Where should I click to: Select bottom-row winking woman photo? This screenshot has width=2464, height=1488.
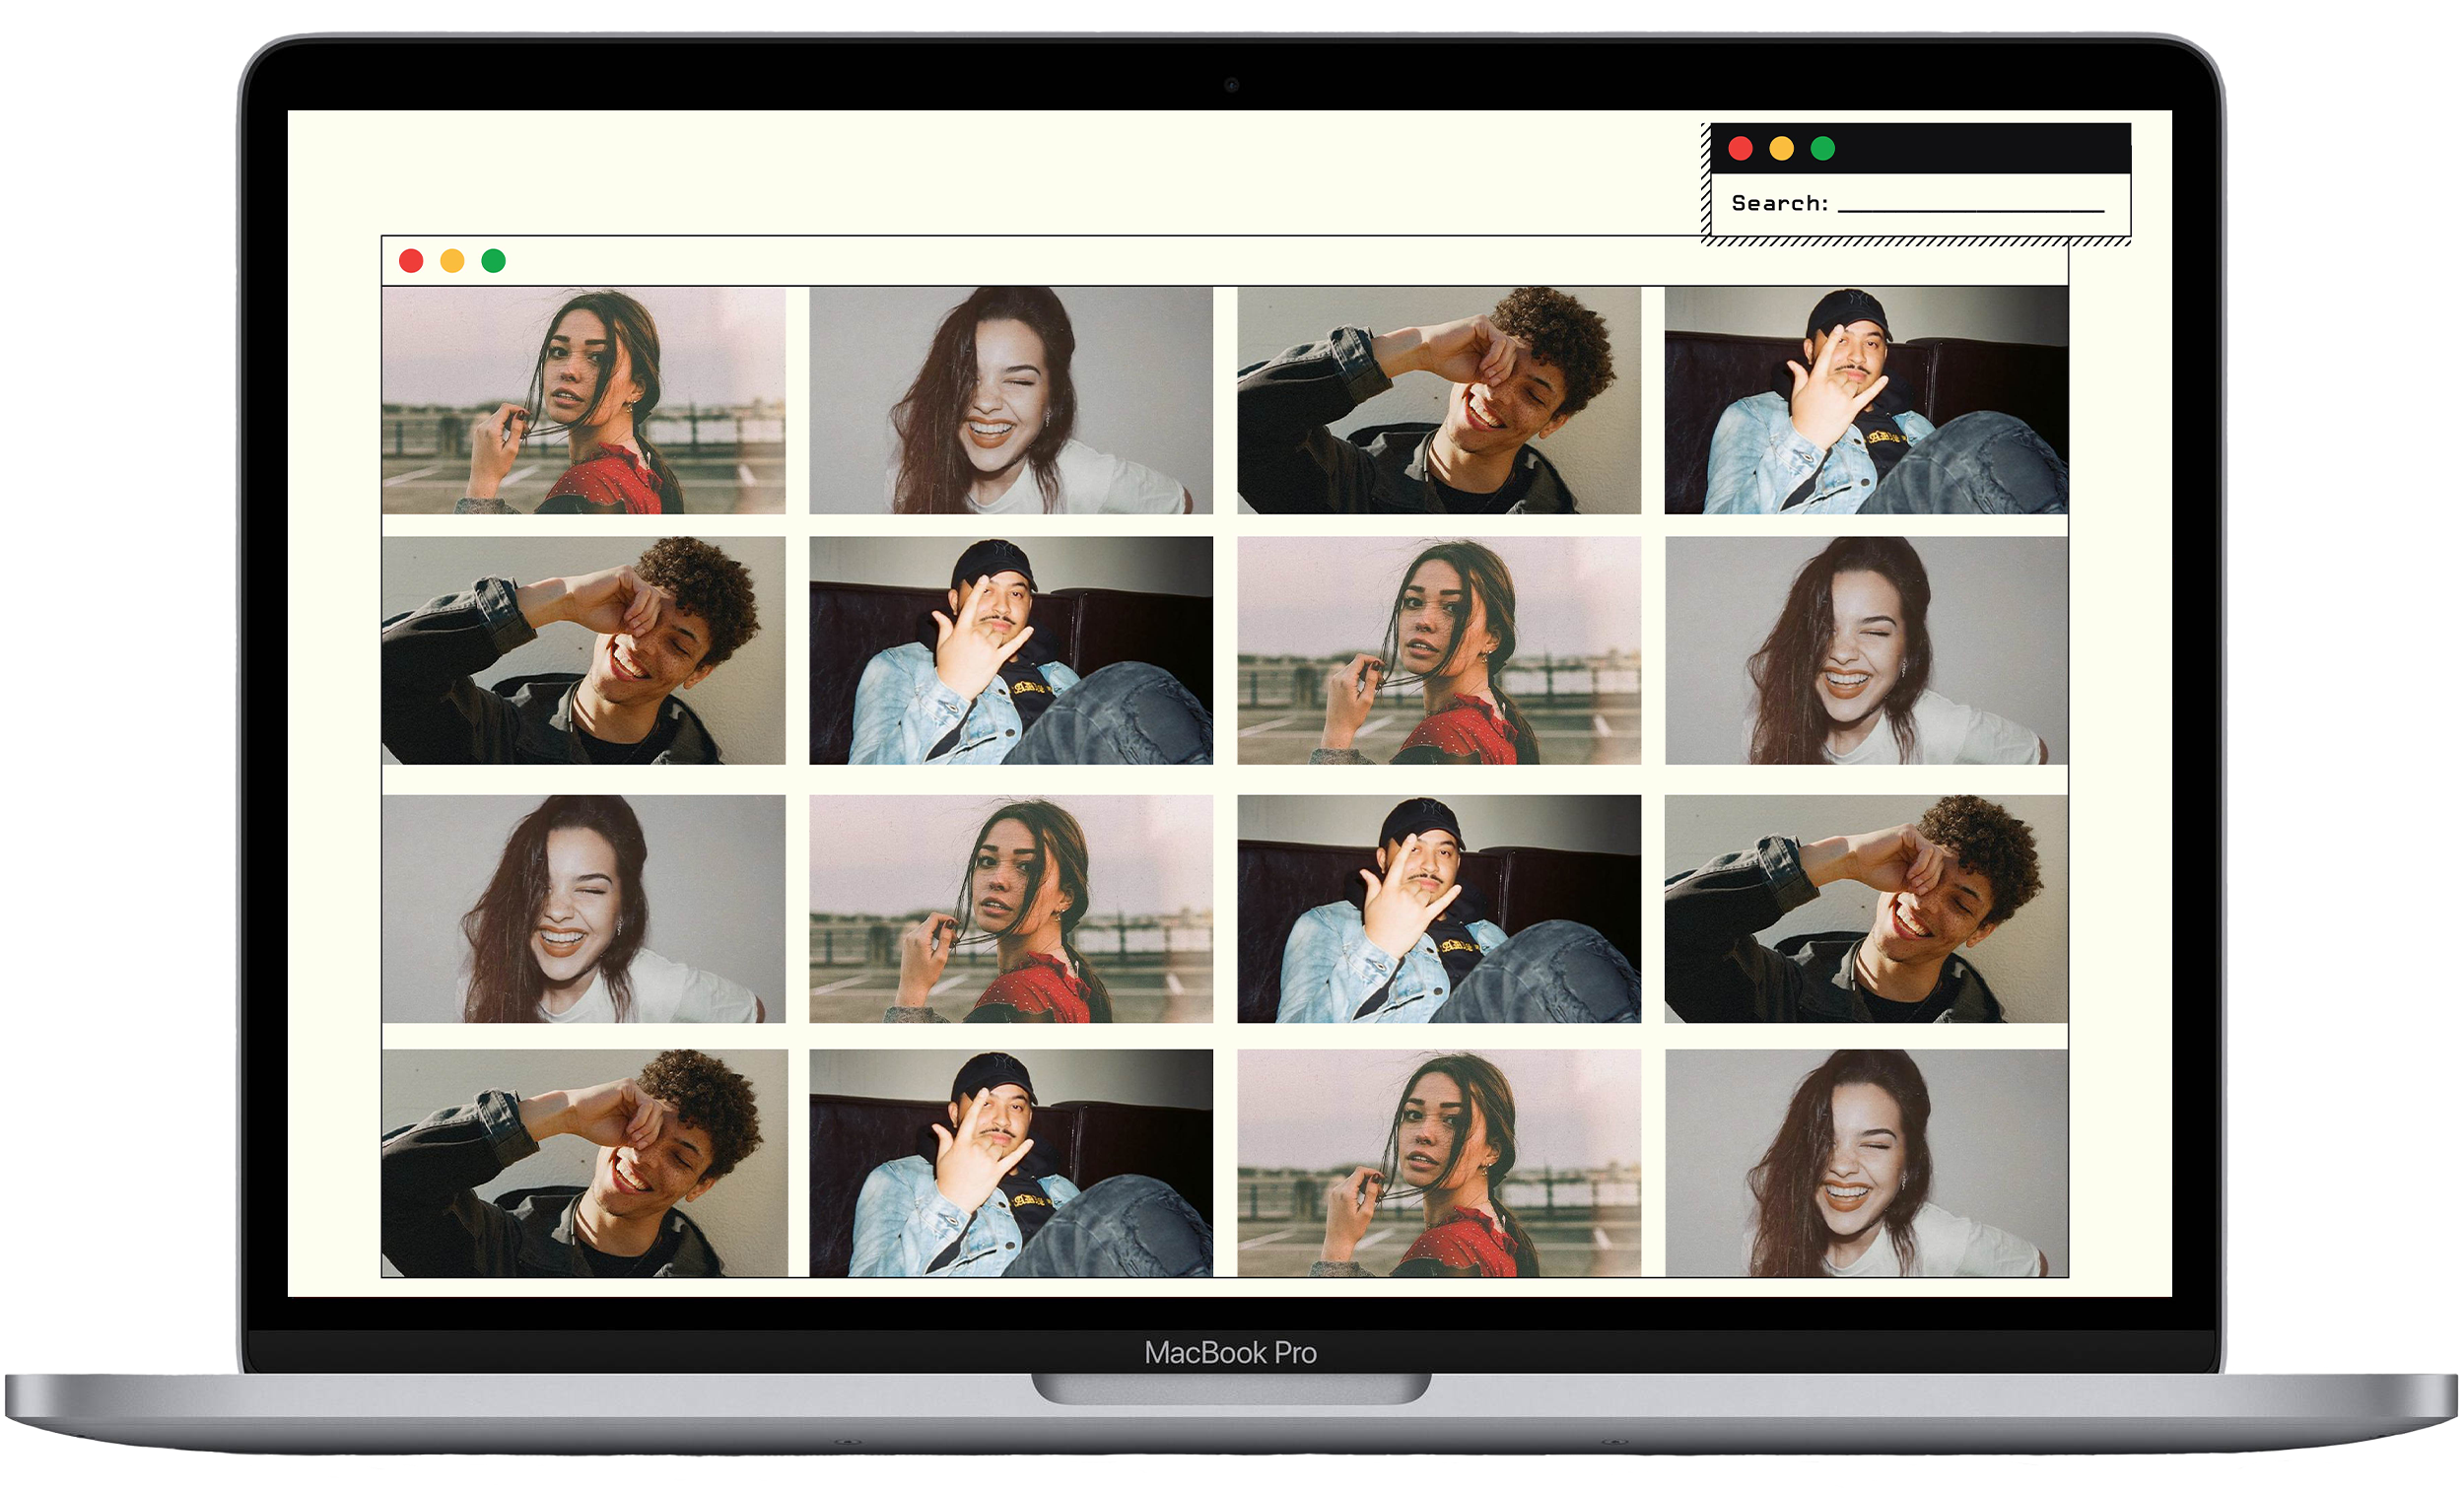[1865, 1162]
